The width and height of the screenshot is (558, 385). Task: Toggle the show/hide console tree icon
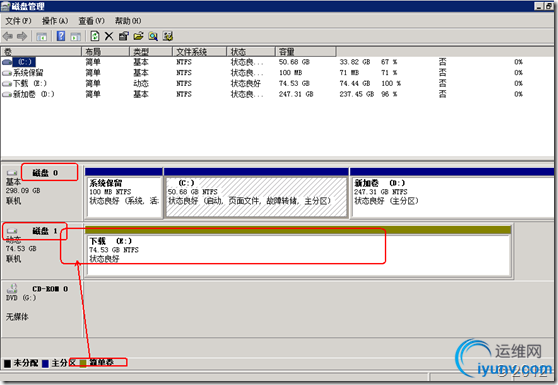(x=41, y=36)
